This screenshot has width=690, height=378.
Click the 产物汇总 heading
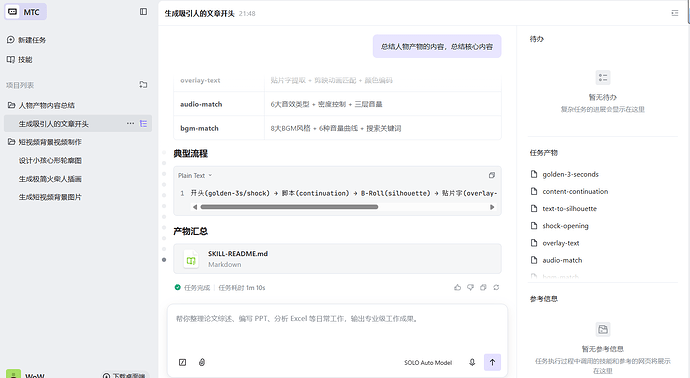(x=191, y=231)
